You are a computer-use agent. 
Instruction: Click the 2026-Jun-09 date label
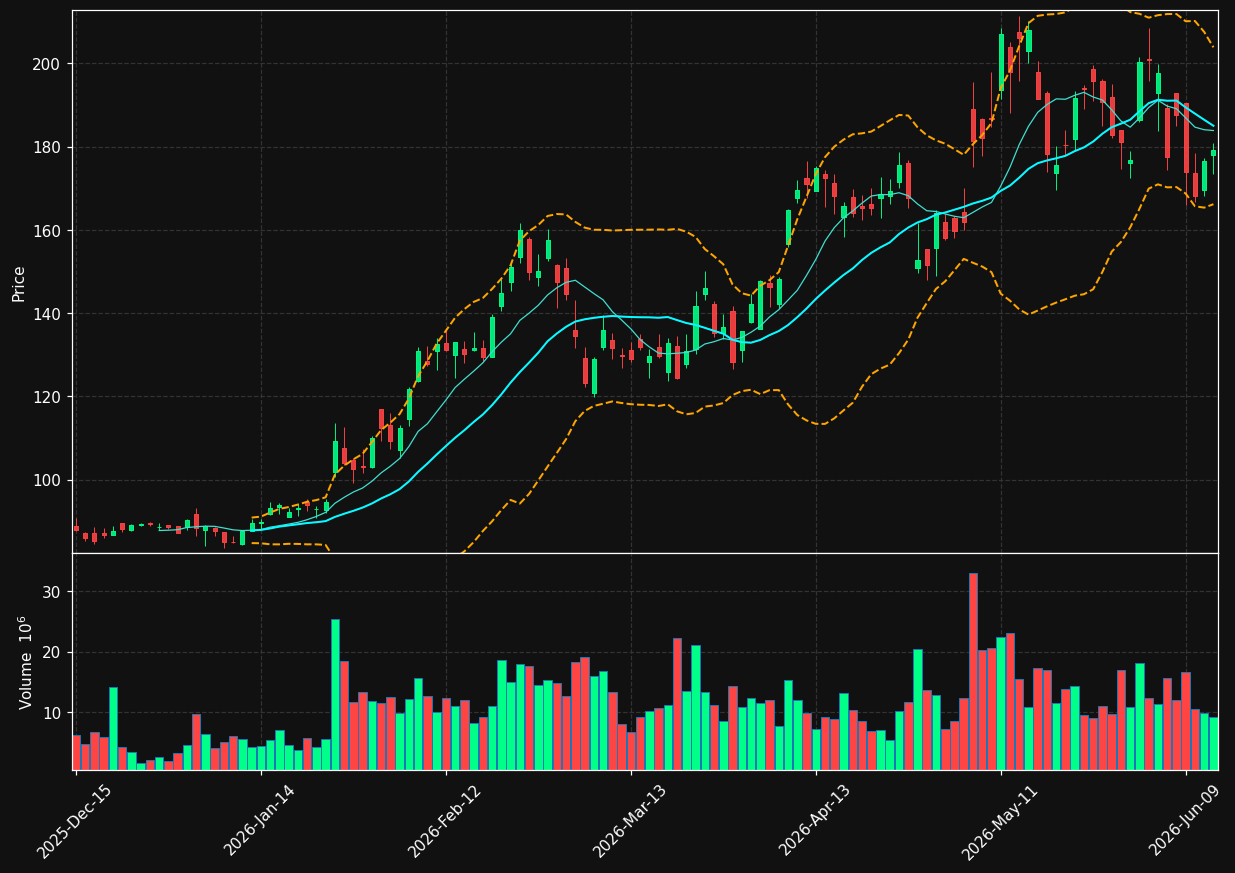[x=1185, y=820]
